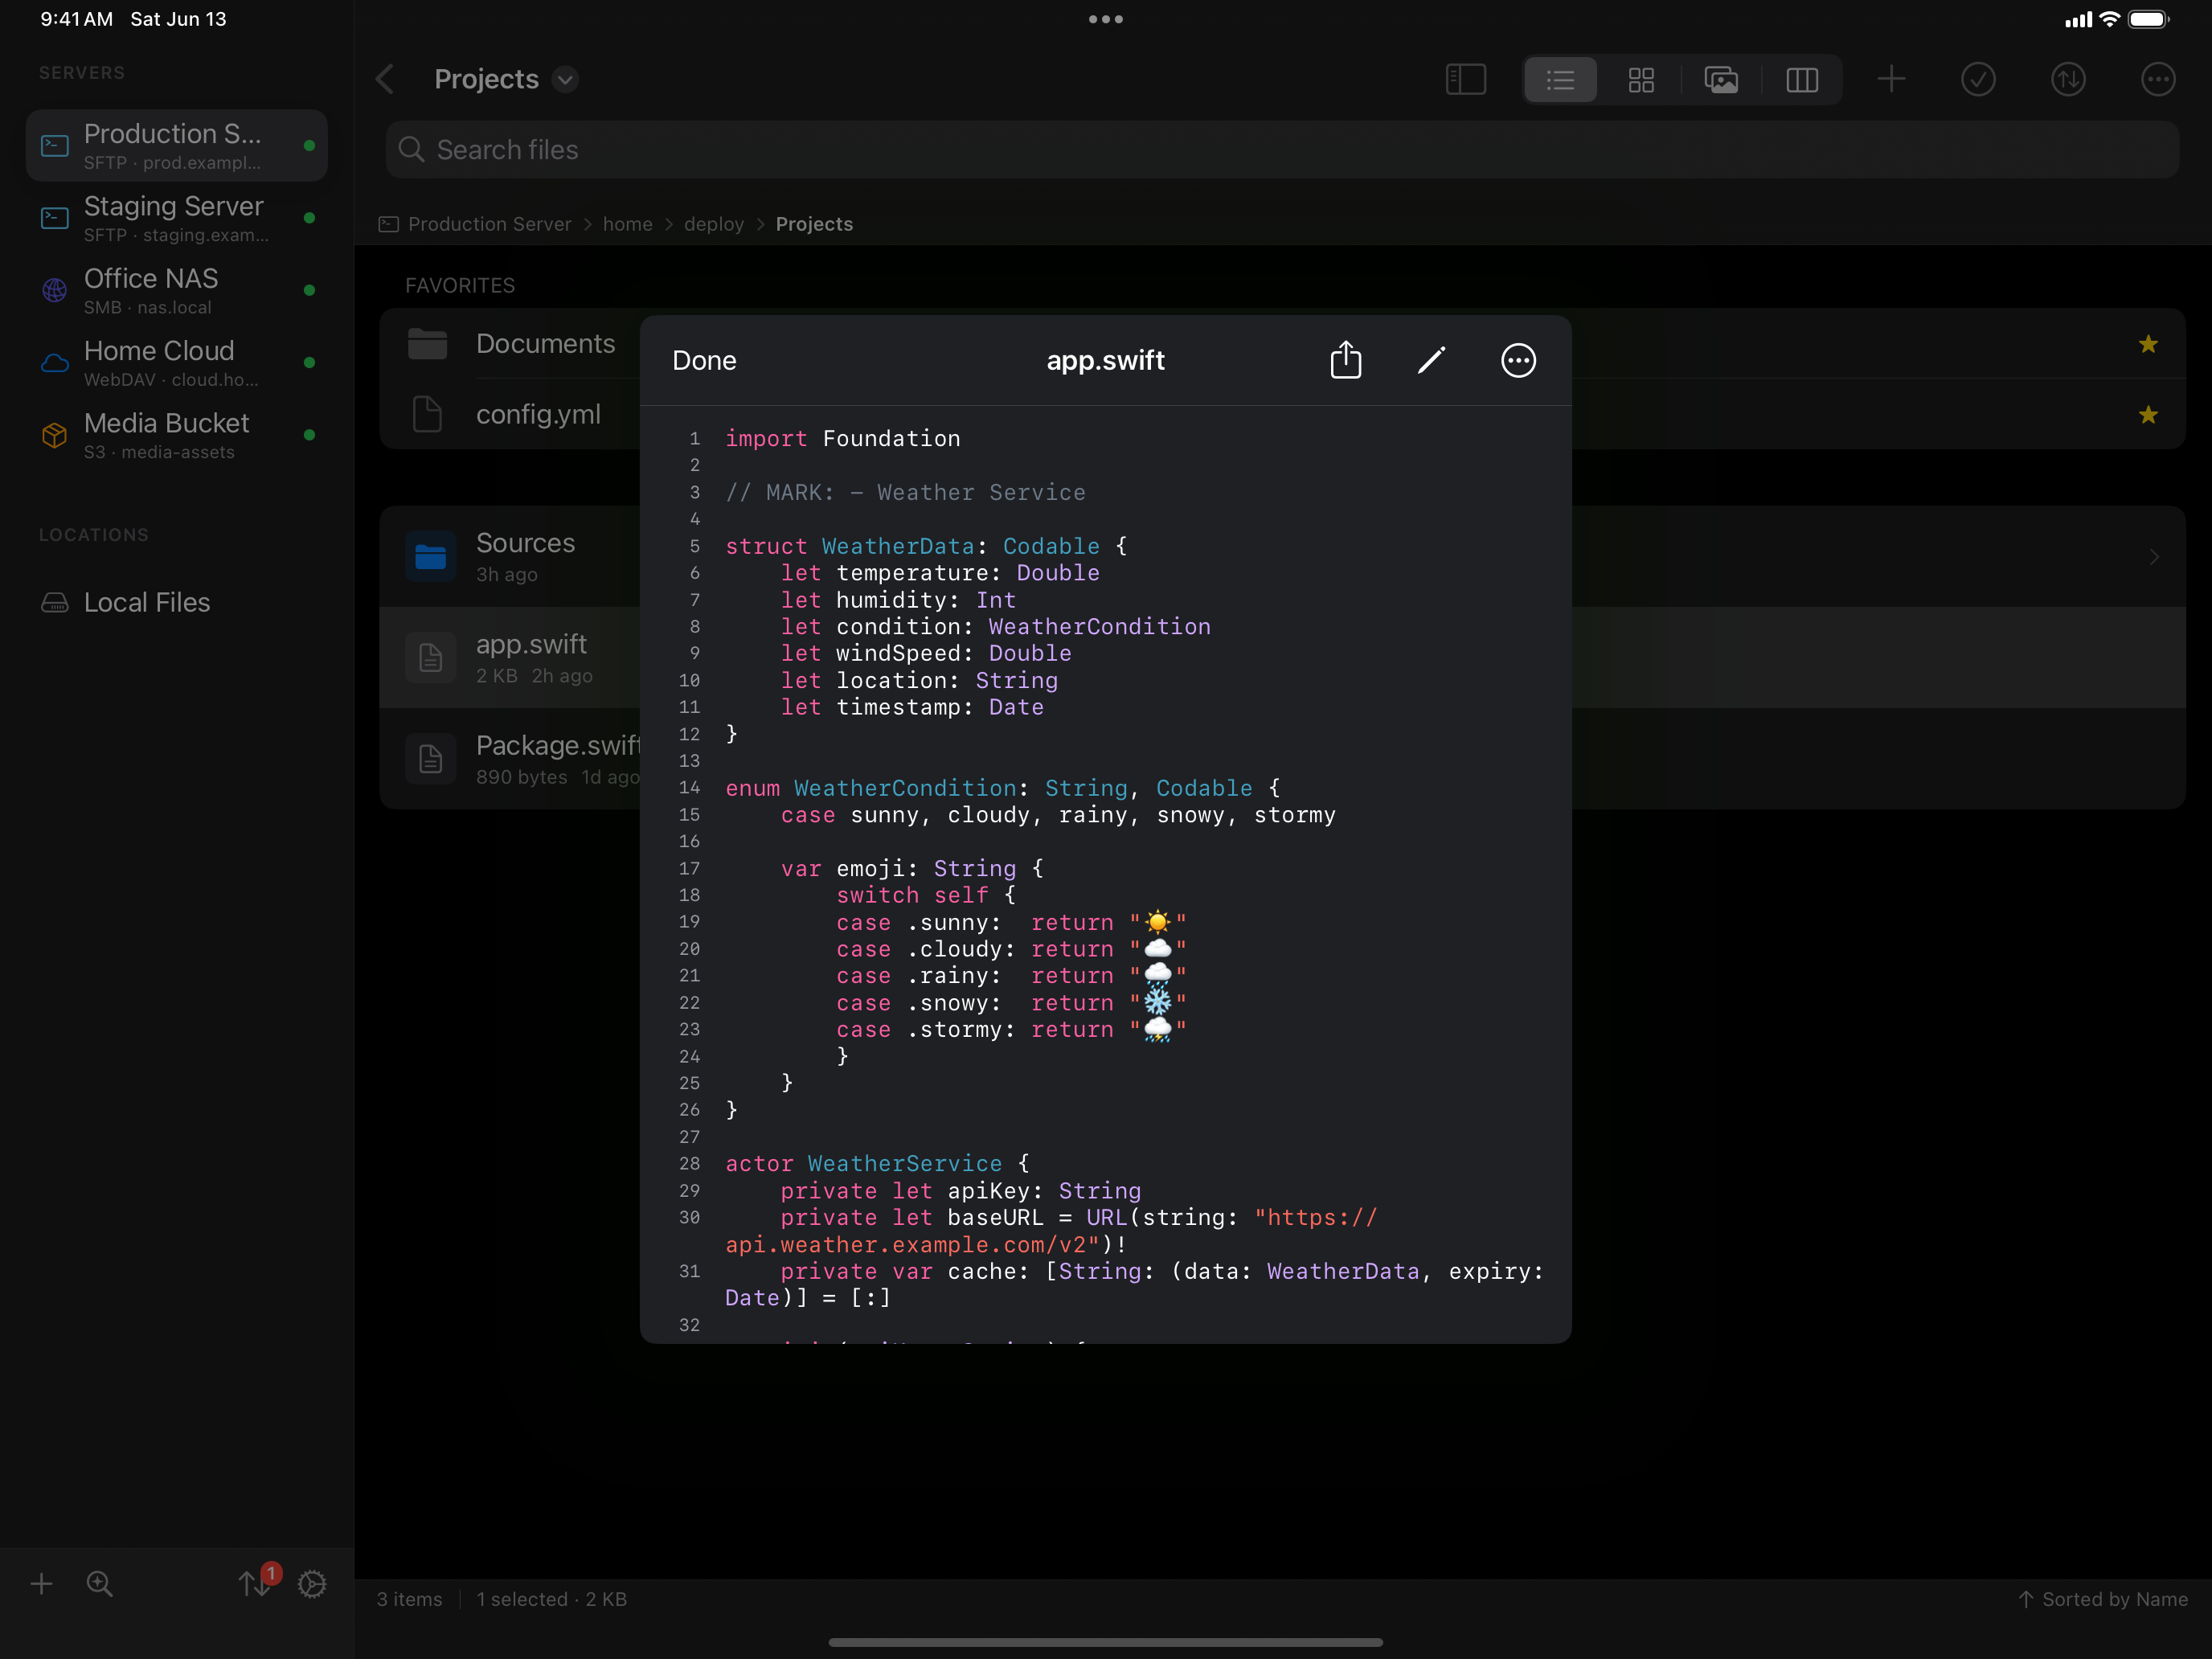
Task: Select Staging Server in the sidebar
Action: coord(177,218)
